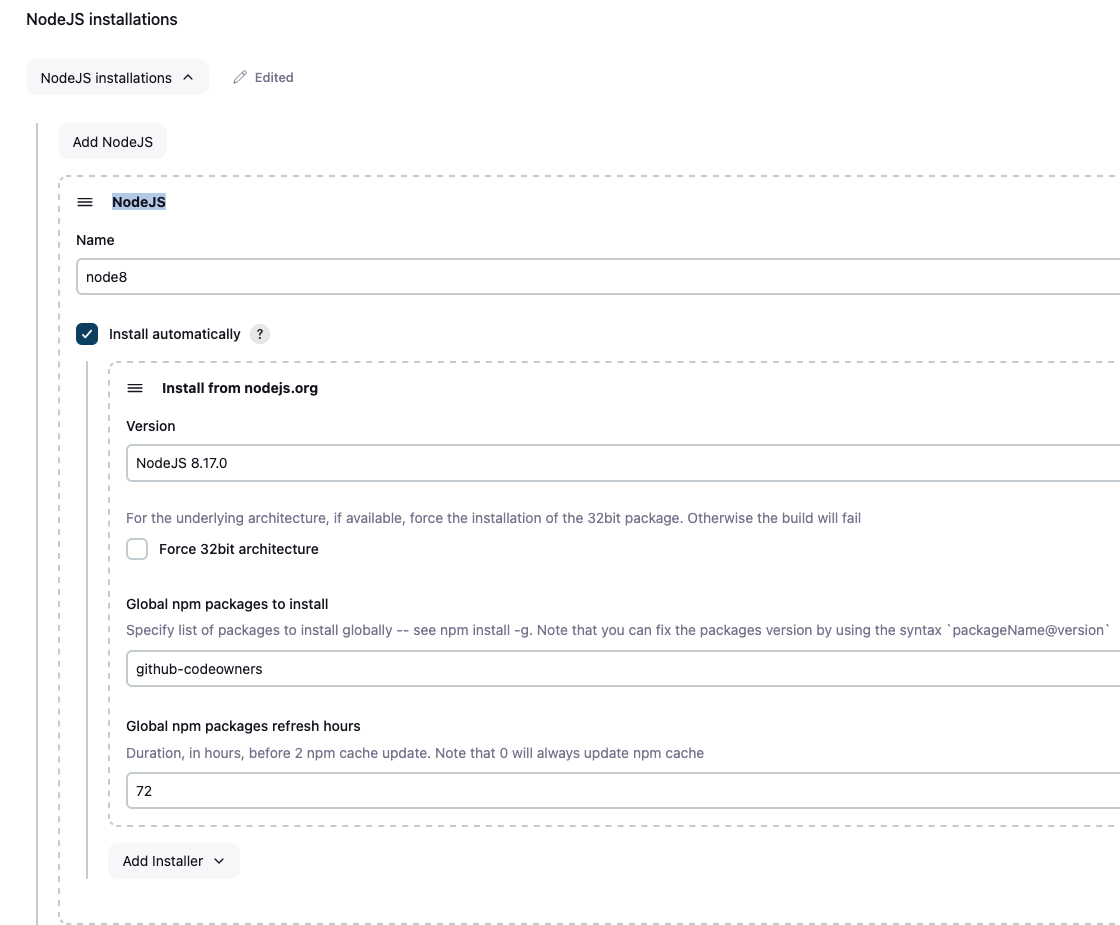Focus the Name field containing node8
This screenshot has width=1120, height=925.
click(x=598, y=277)
